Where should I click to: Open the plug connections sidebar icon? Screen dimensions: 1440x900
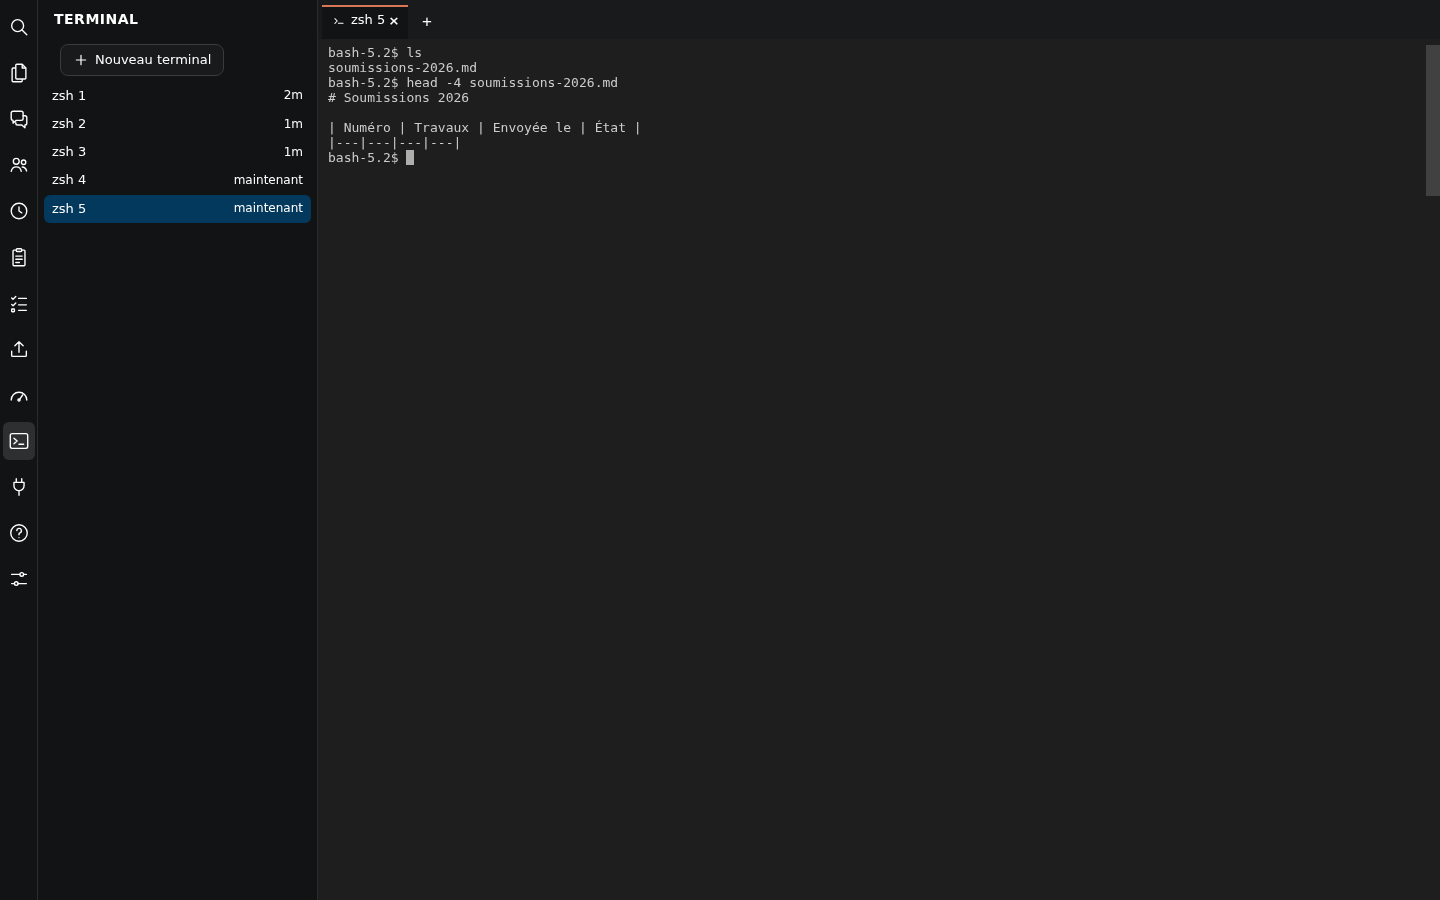pos(19,487)
